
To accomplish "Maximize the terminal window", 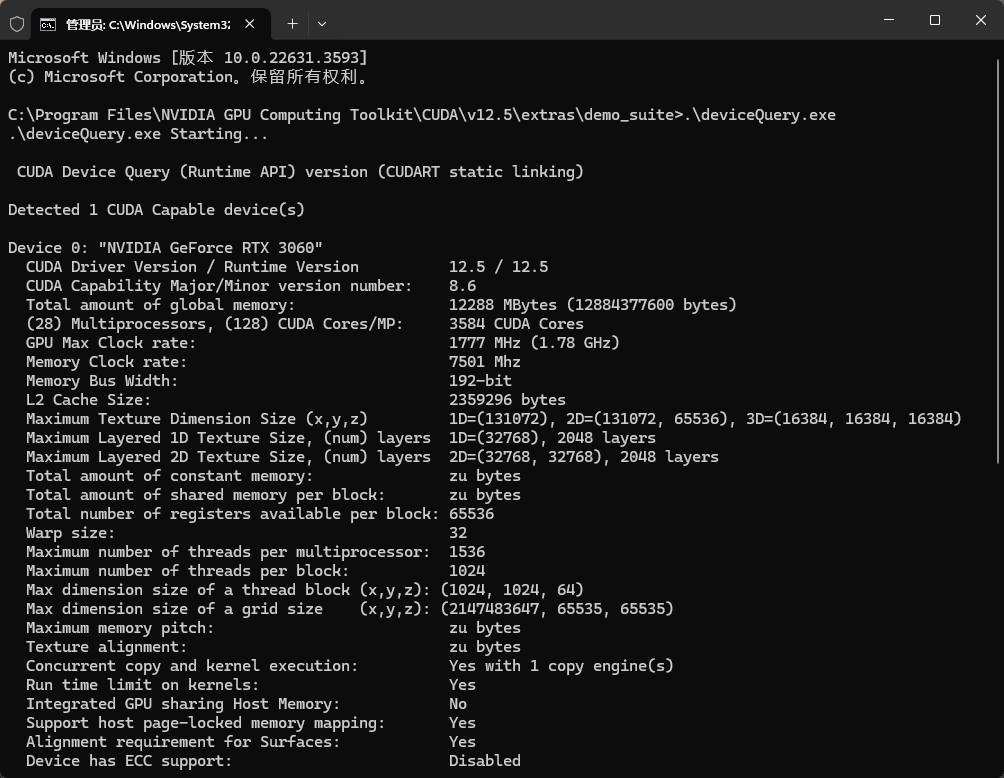I will 935,20.
